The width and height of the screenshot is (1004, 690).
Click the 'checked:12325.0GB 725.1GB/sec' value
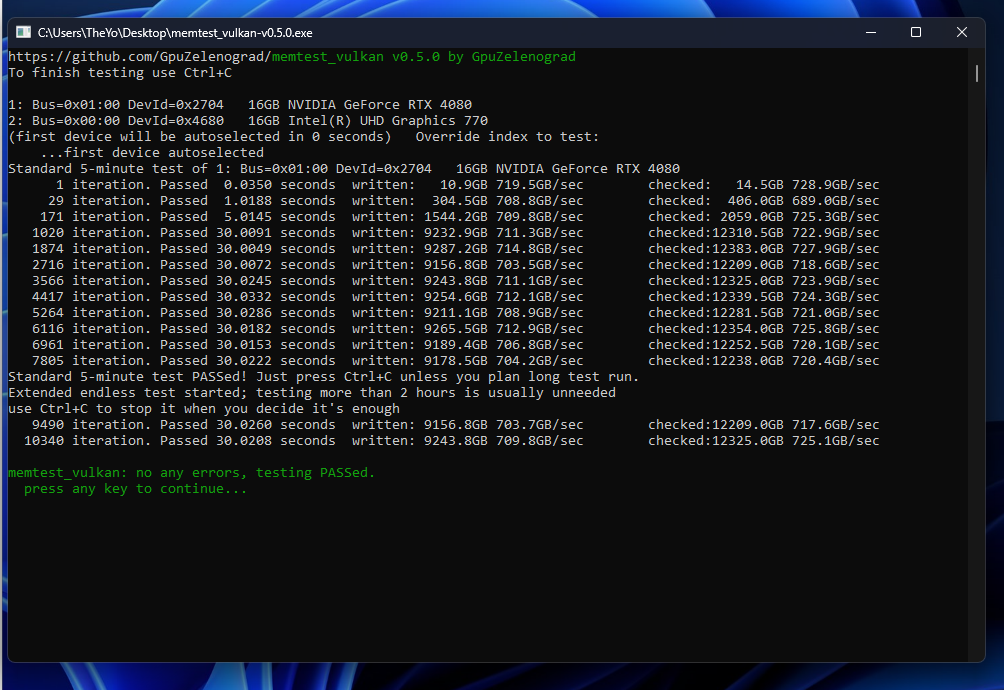click(x=764, y=440)
